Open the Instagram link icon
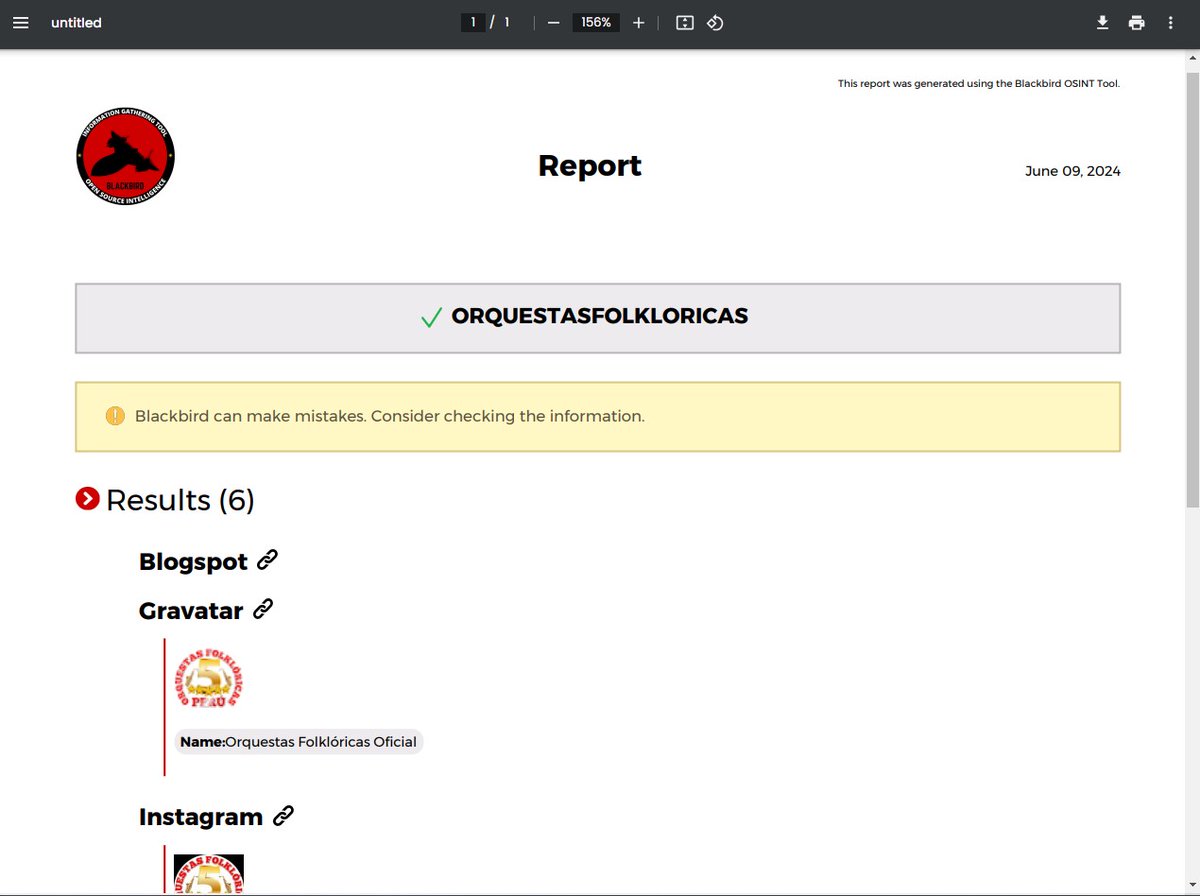The height and width of the screenshot is (896, 1200). coord(284,816)
